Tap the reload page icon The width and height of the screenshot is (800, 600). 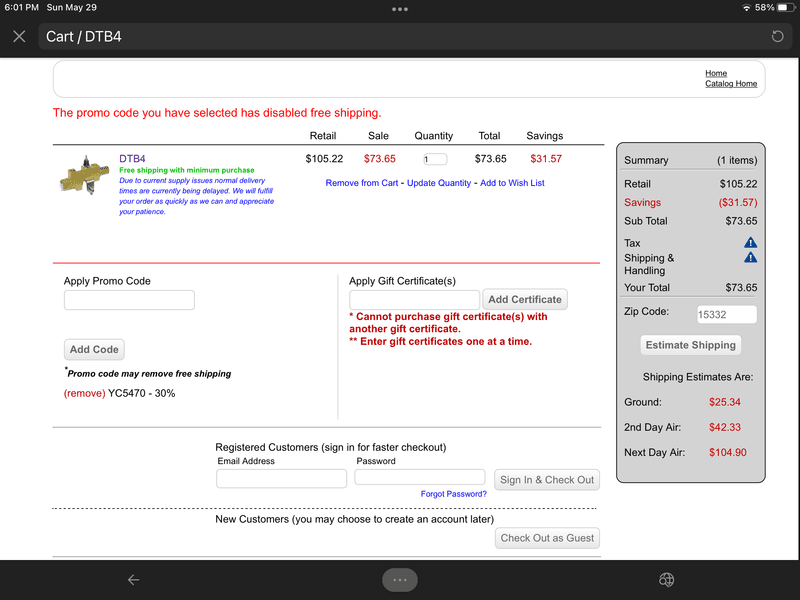(x=778, y=37)
